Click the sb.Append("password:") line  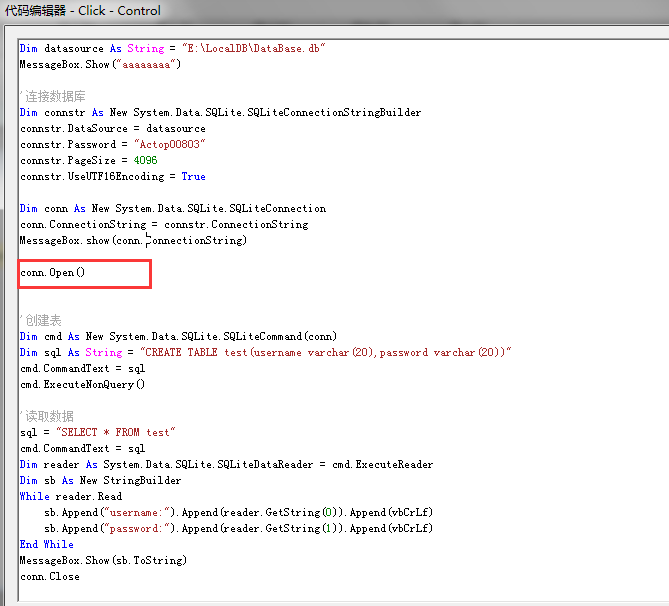239,528
